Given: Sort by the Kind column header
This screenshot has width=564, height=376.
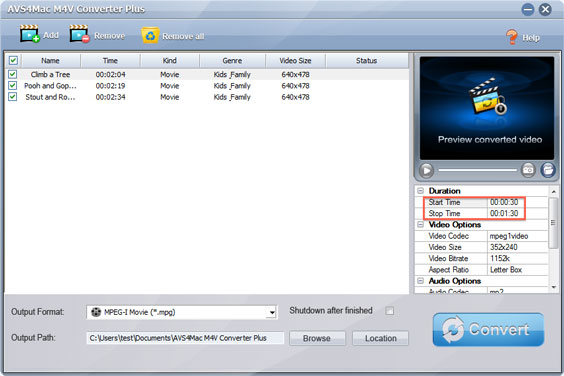Looking at the screenshot, I should click(x=169, y=60).
